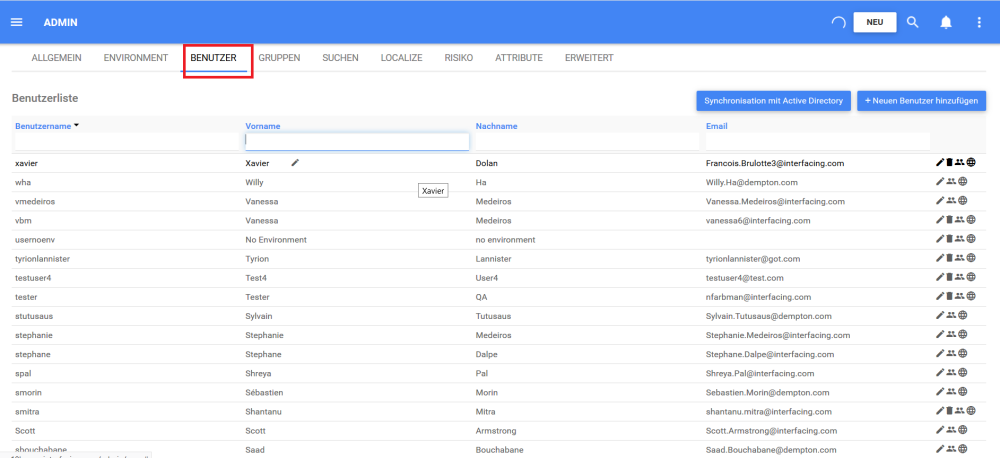This screenshot has height=458, width=1000.
Task: Open the Attribute tab
Action: pos(519,58)
